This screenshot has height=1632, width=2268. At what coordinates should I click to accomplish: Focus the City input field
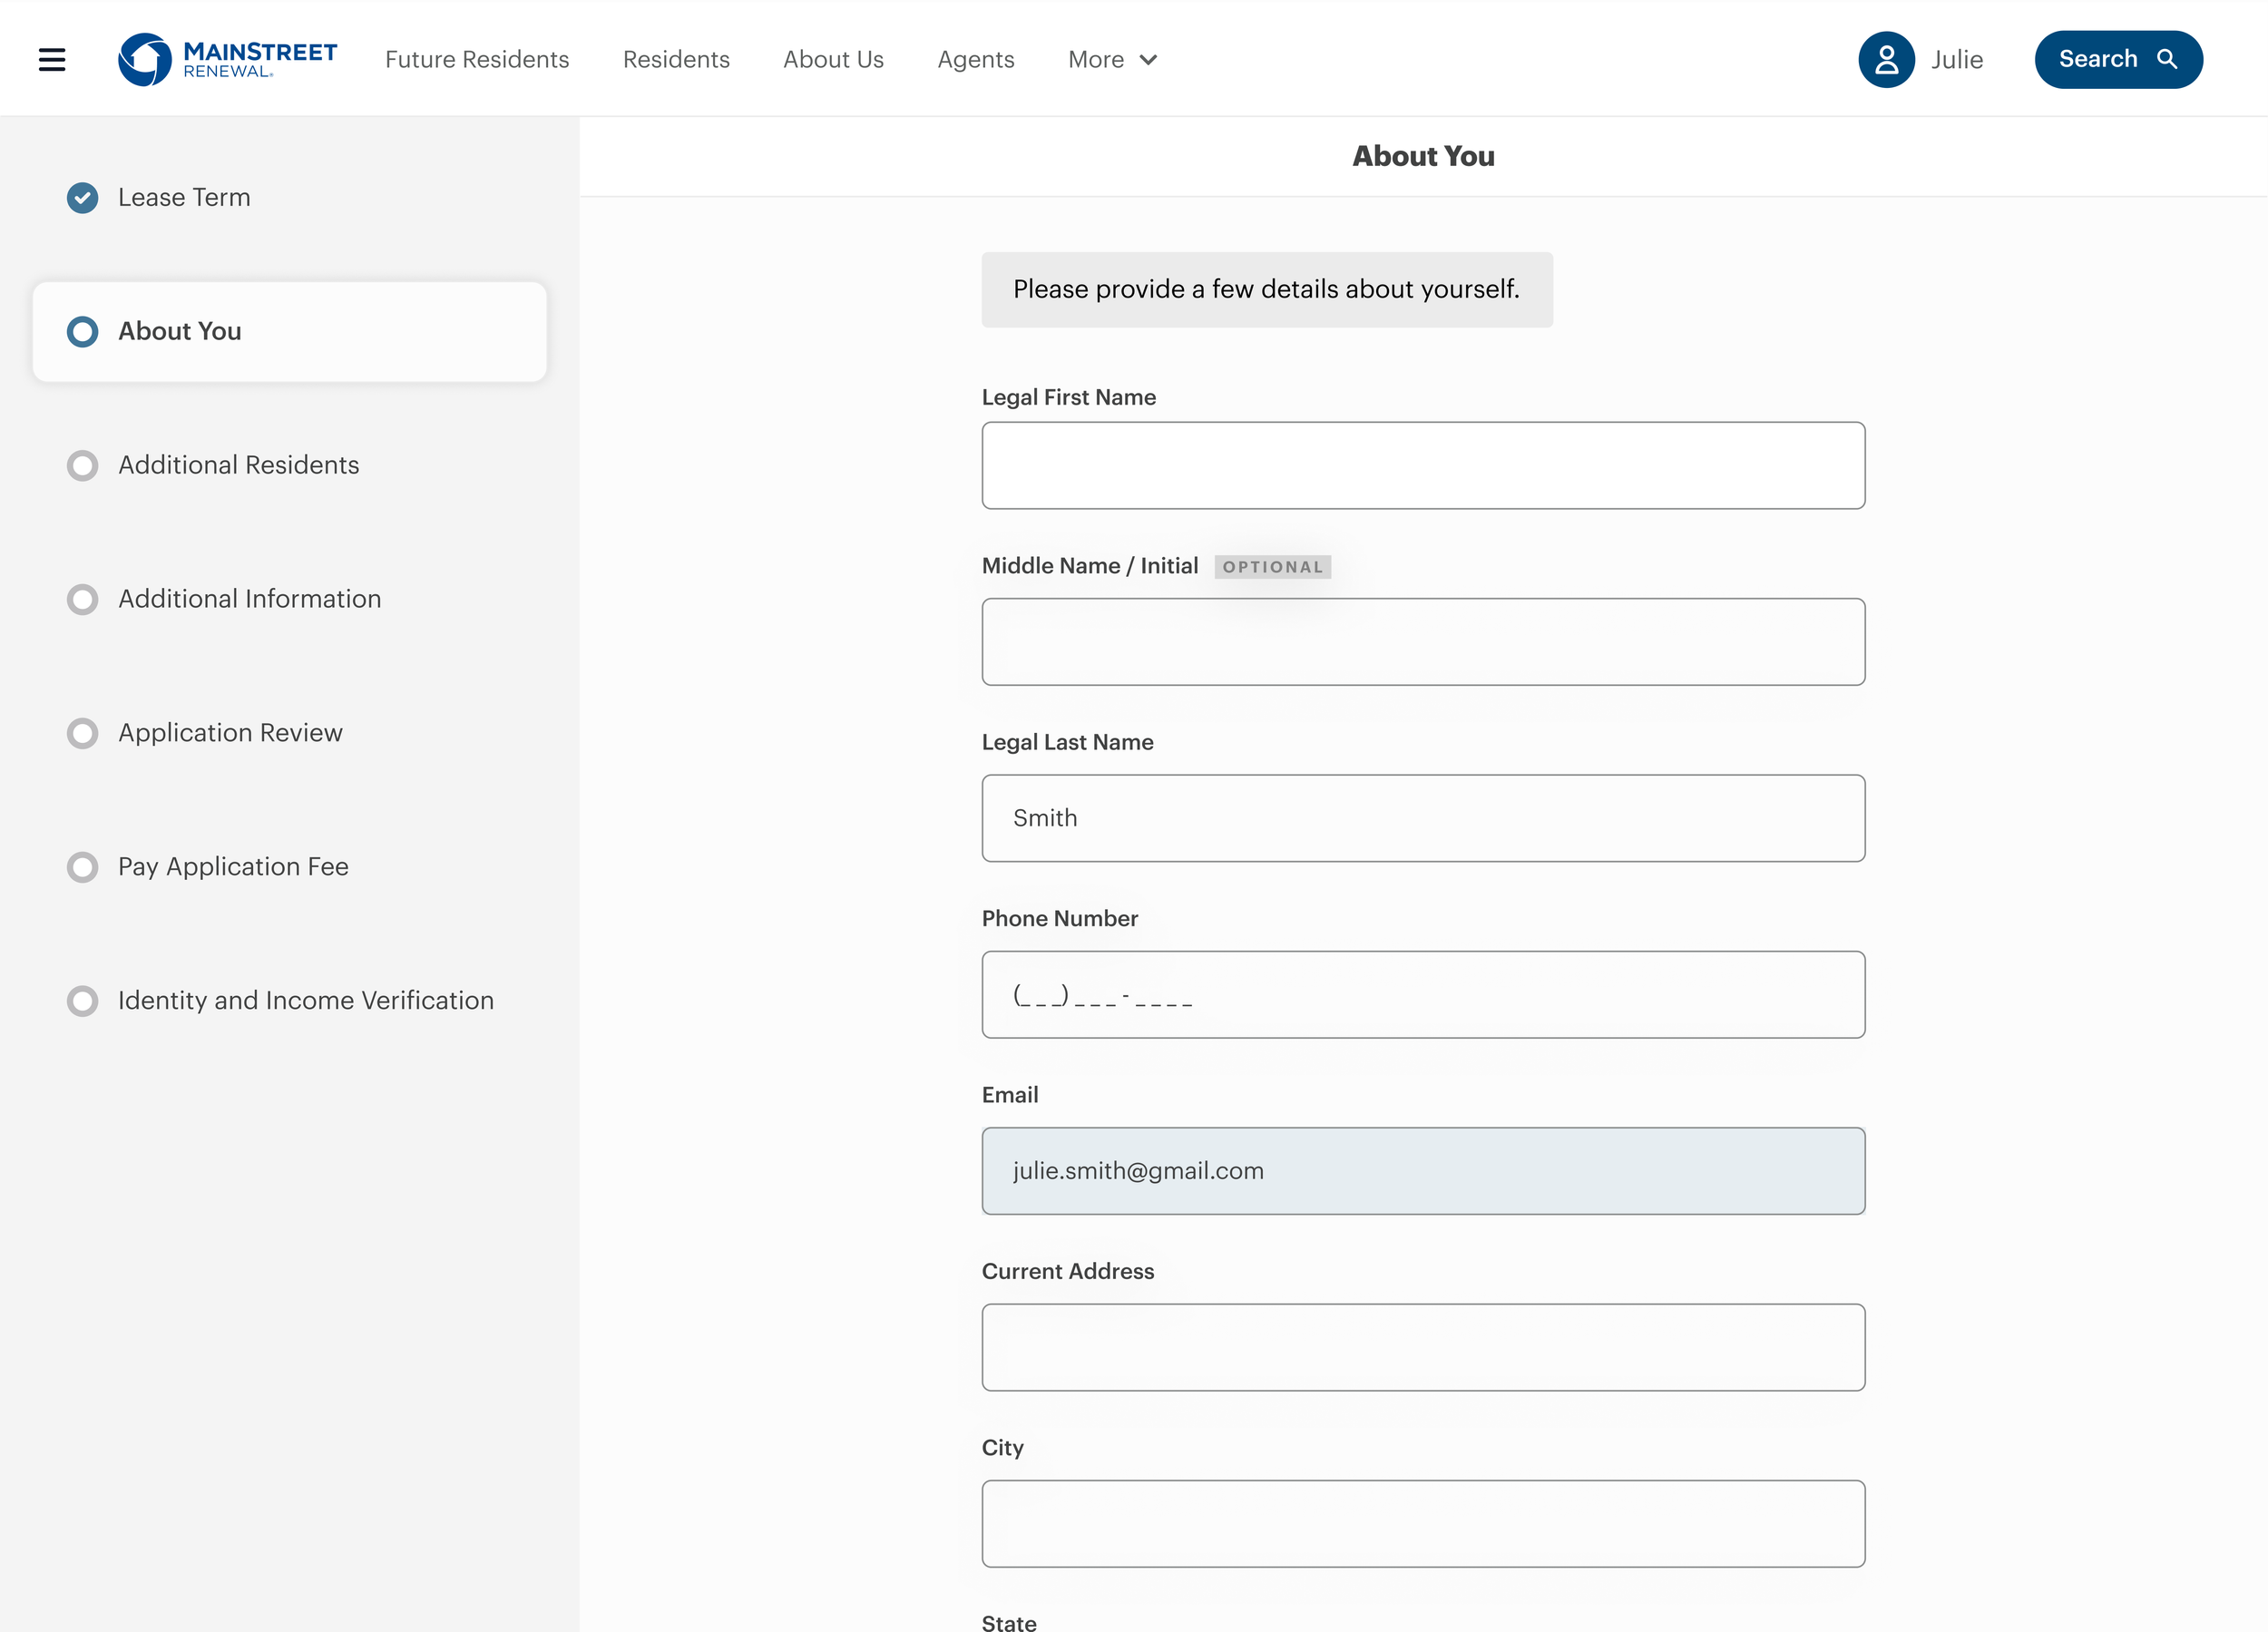[1423, 1524]
